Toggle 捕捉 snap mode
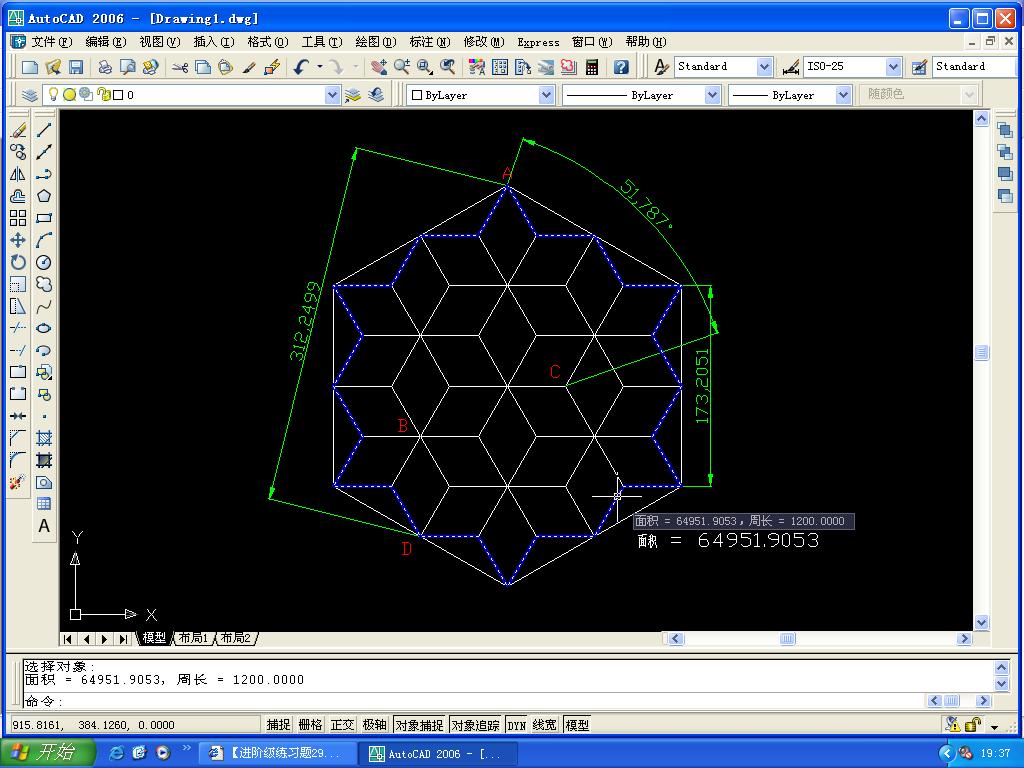The image size is (1024, 768). tap(278, 725)
